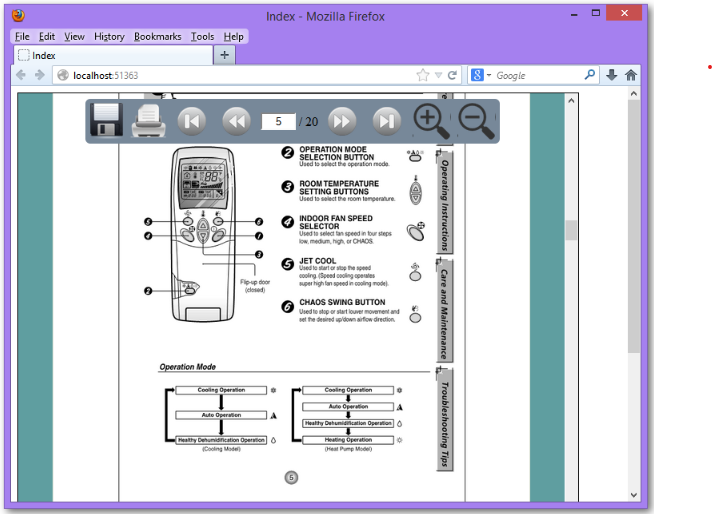Open the Help menu

(233, 36)
